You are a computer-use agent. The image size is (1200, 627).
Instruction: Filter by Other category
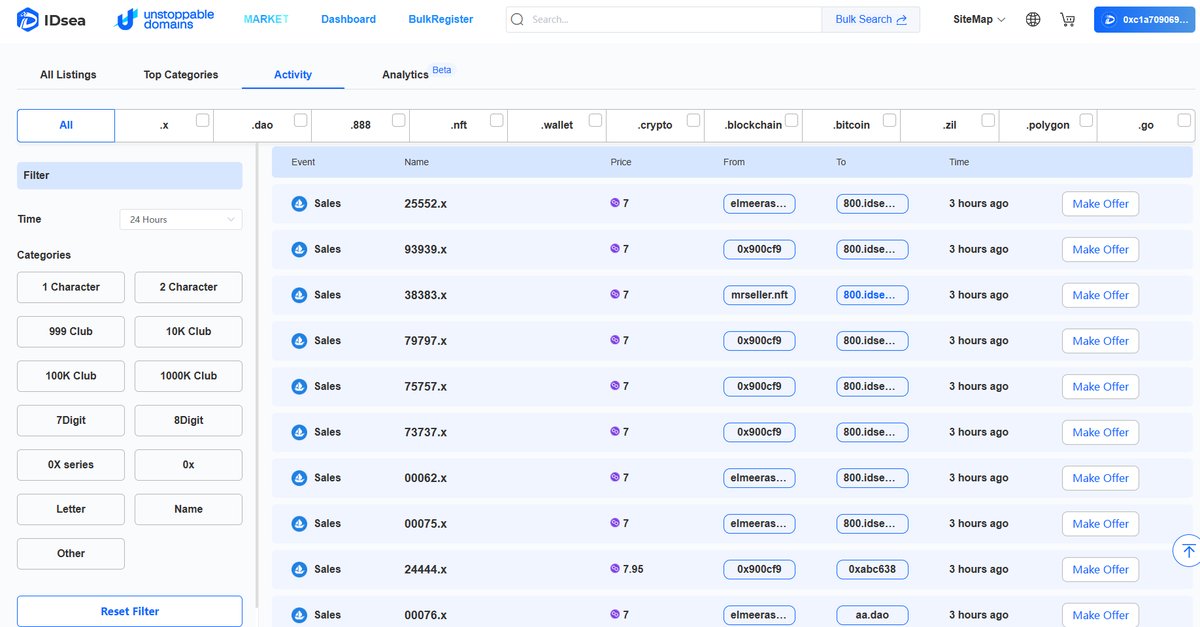point(71,553)
